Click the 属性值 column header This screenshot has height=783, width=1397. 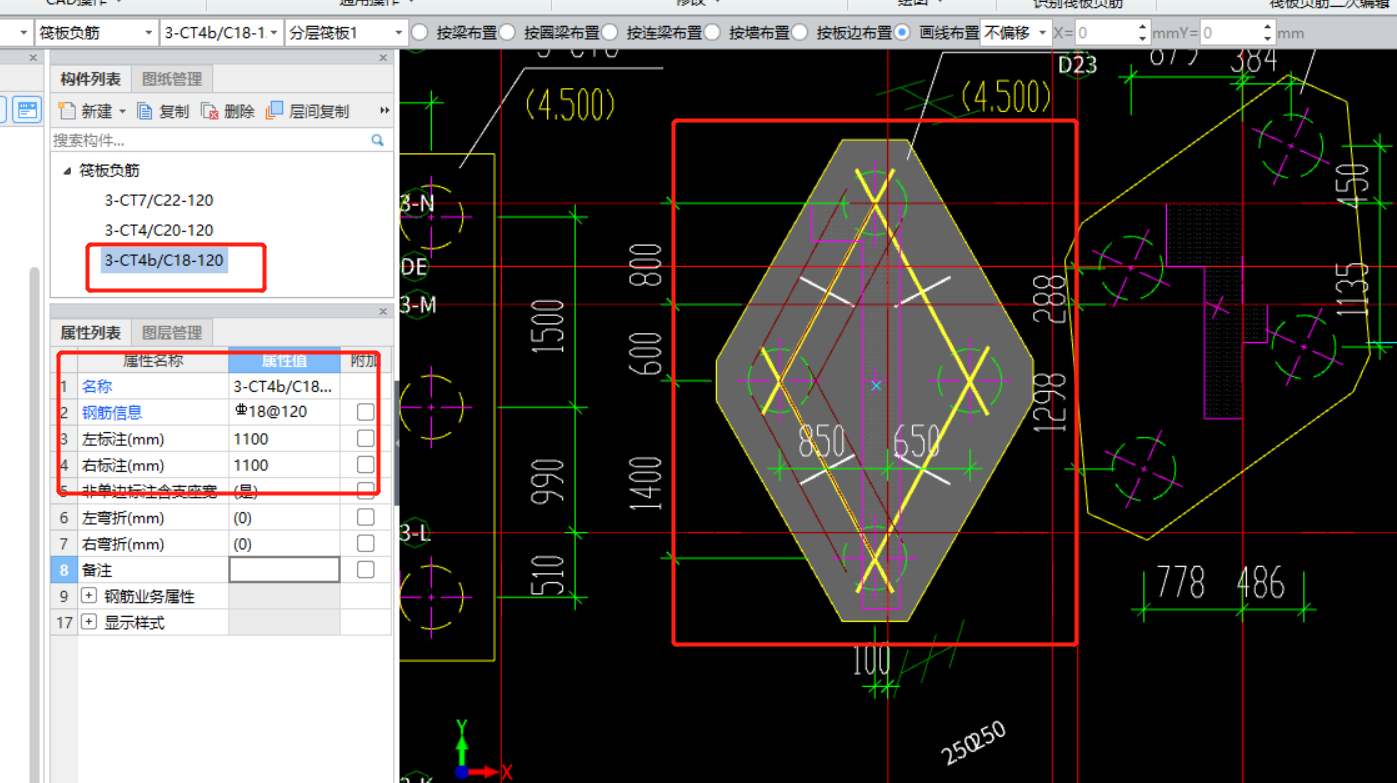pyautogui.click(x=284, y=360)
